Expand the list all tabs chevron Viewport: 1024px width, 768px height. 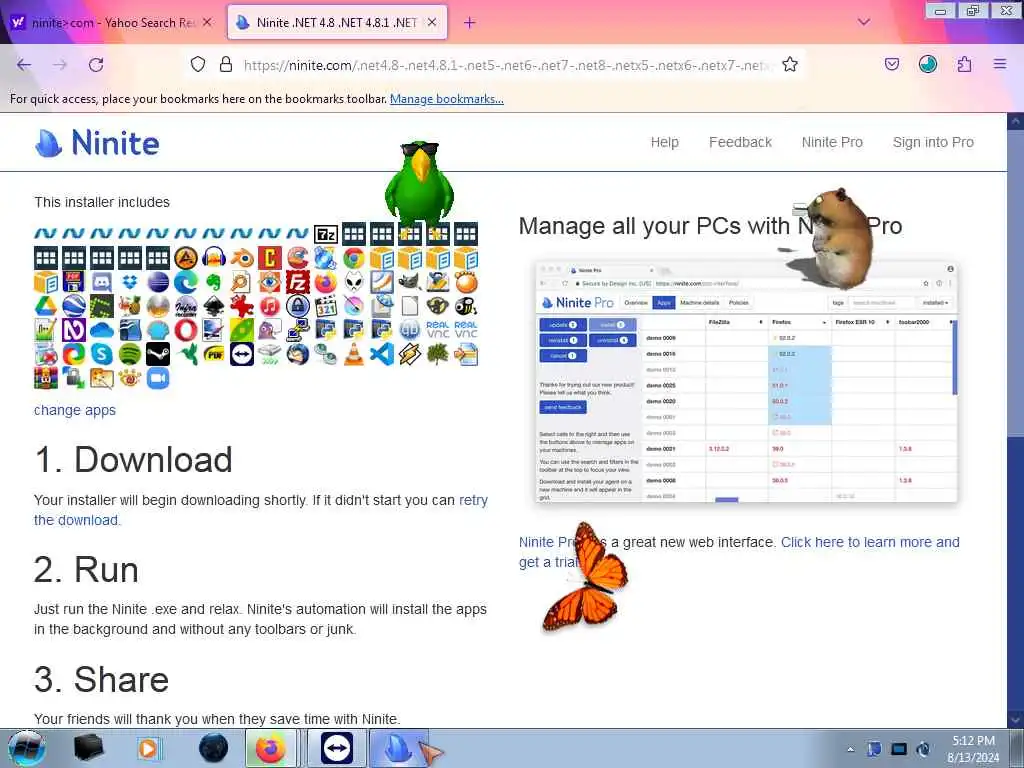click(863, 22)
